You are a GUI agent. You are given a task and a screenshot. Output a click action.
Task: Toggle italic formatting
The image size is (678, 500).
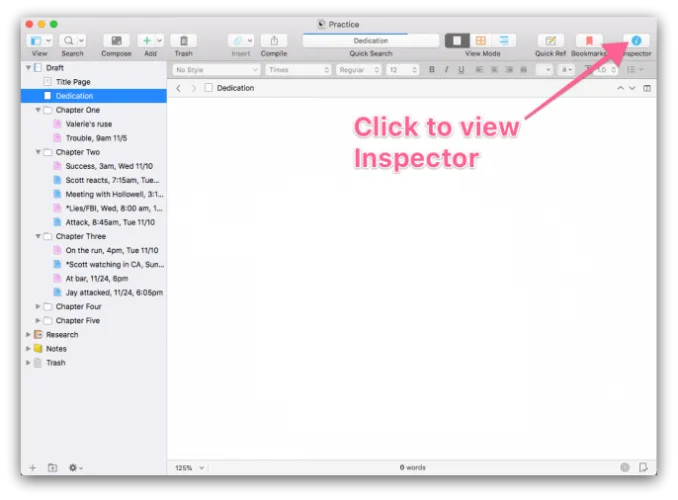pyautogui.click(x=446, y=70)
